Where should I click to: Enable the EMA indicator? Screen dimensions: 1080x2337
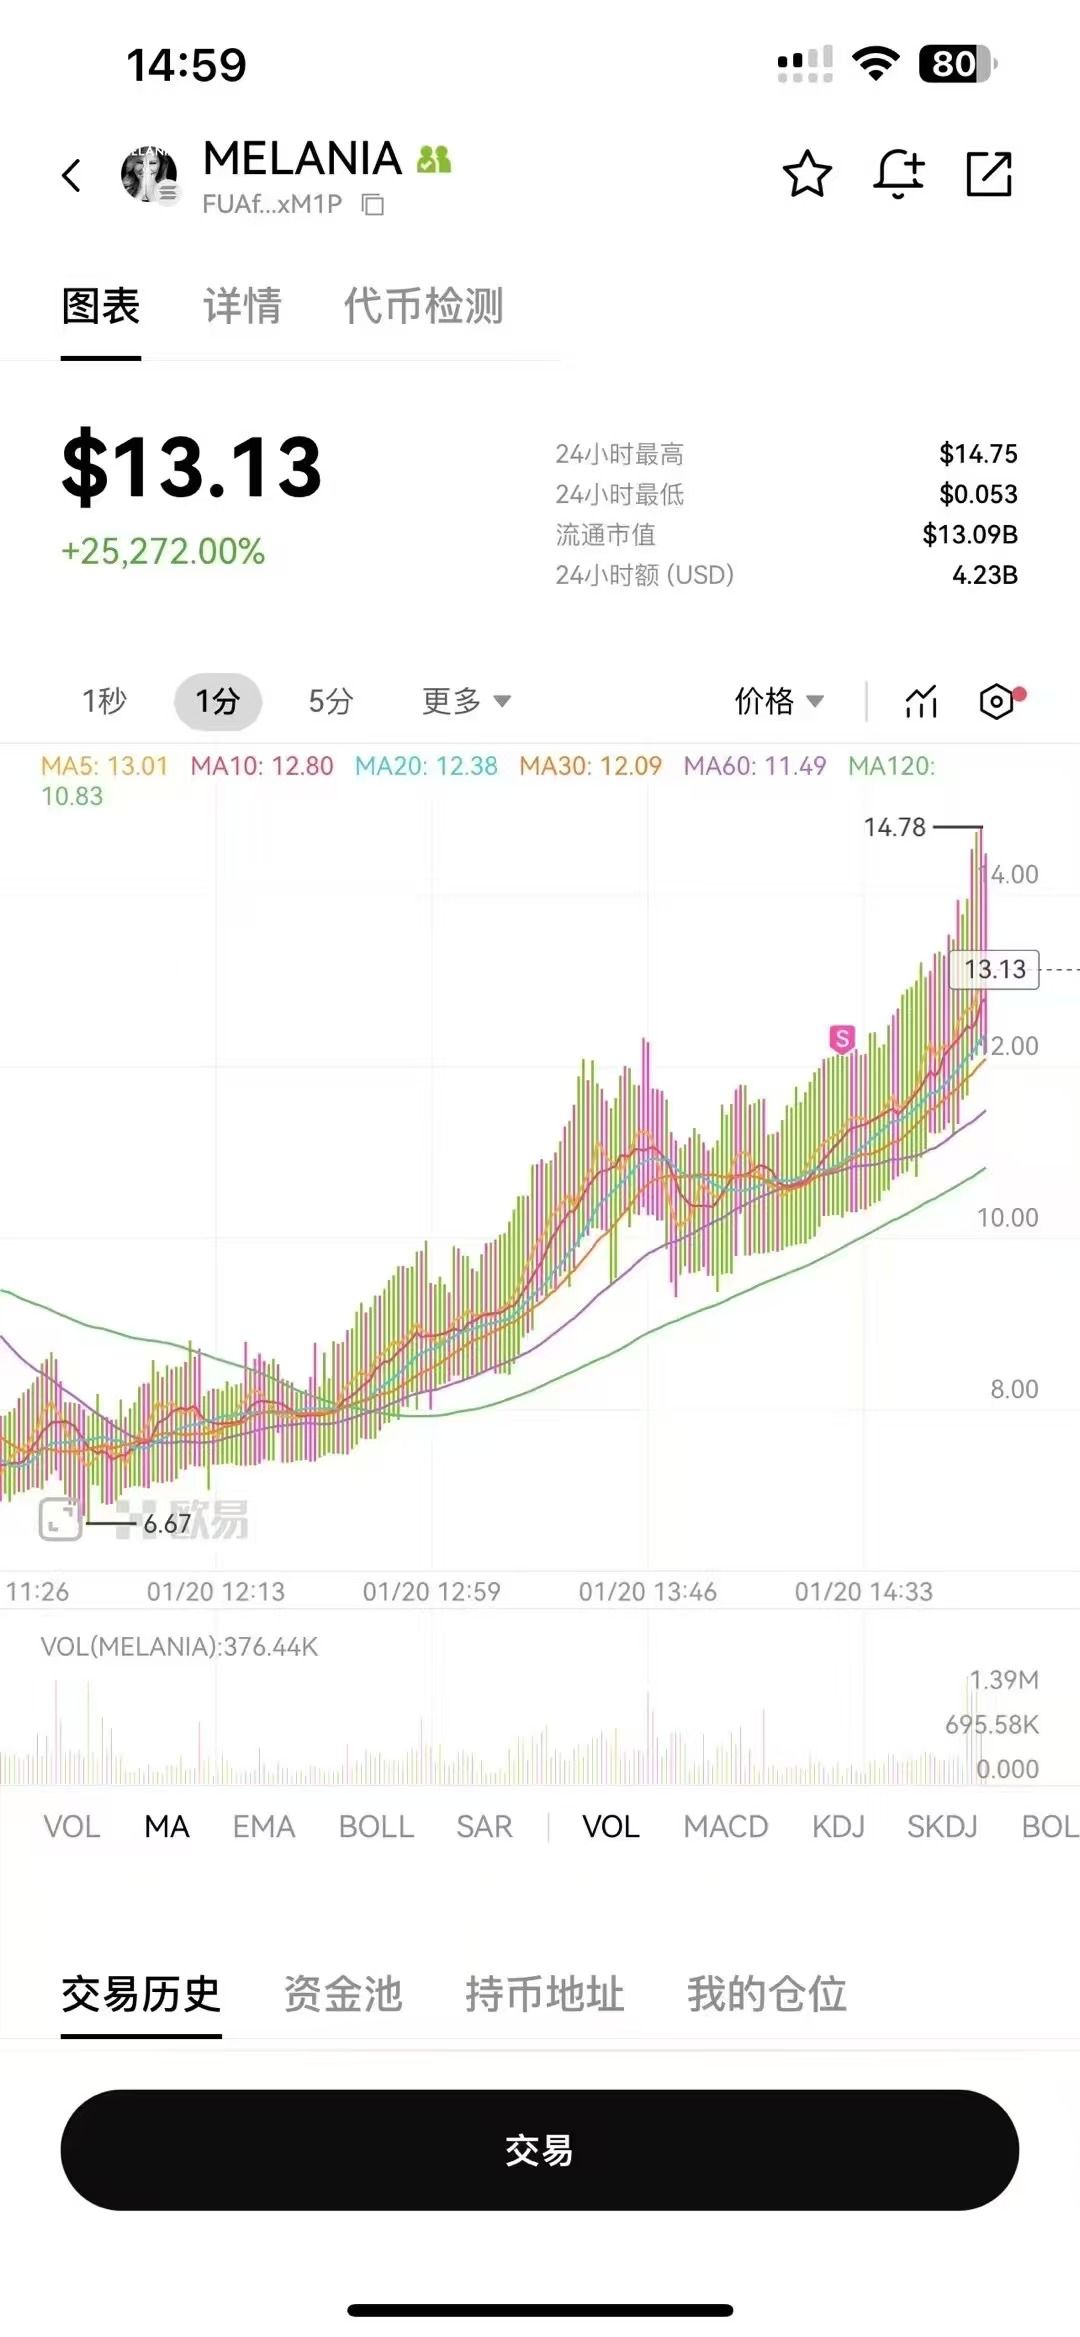click(x=264, y=1827)
